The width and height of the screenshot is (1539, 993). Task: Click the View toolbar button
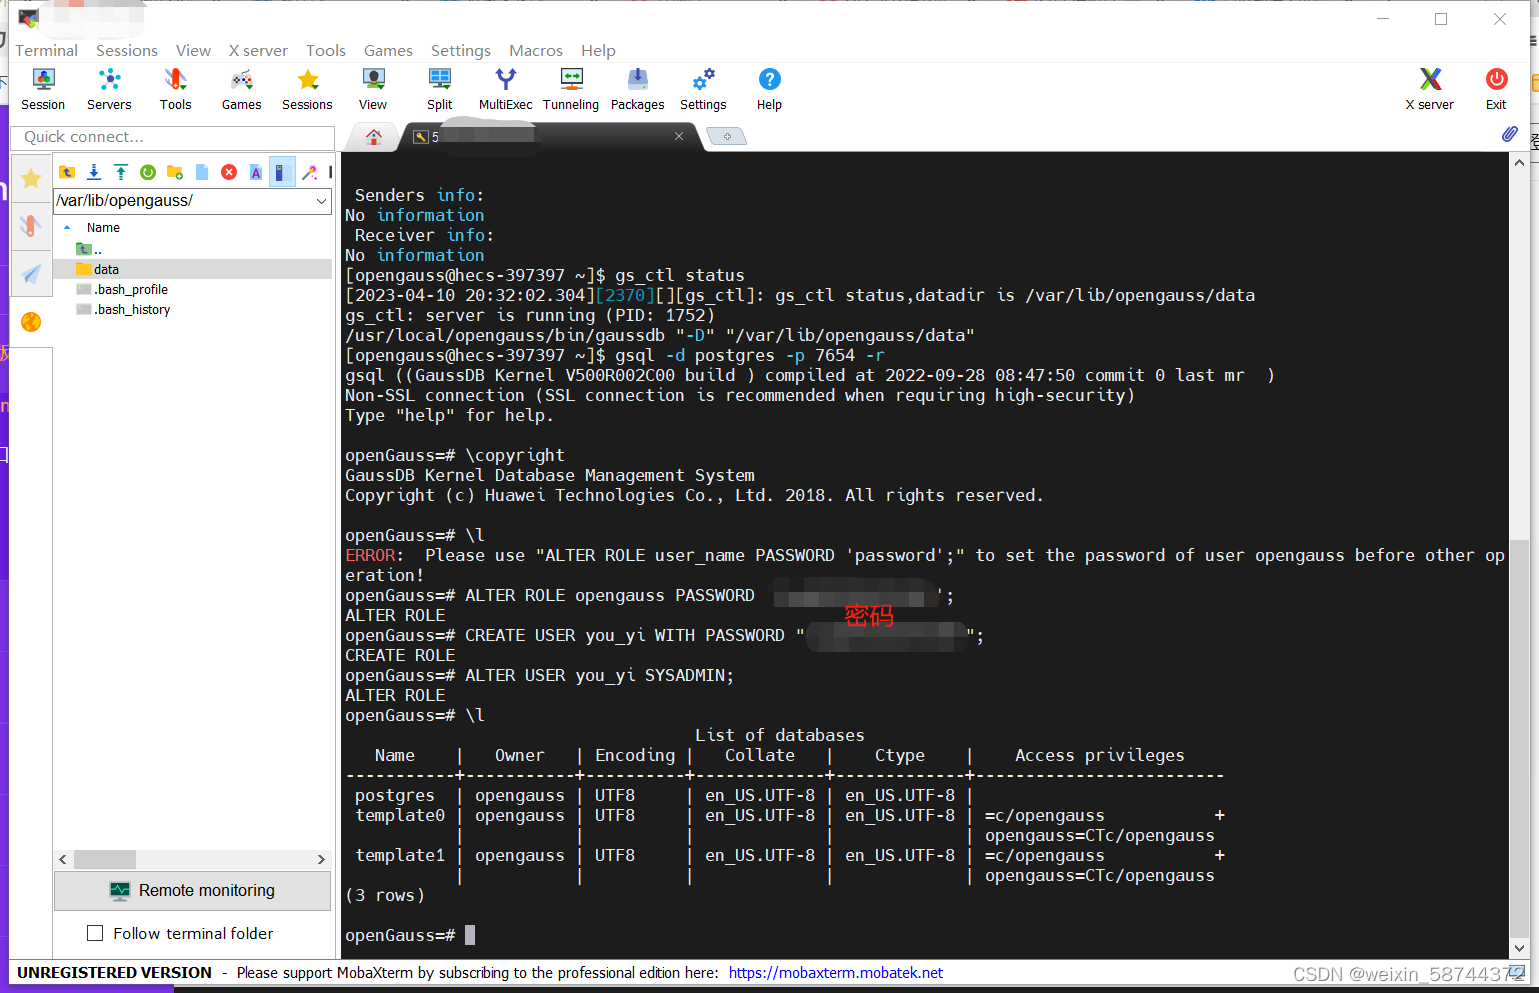[x=373, y=89]
